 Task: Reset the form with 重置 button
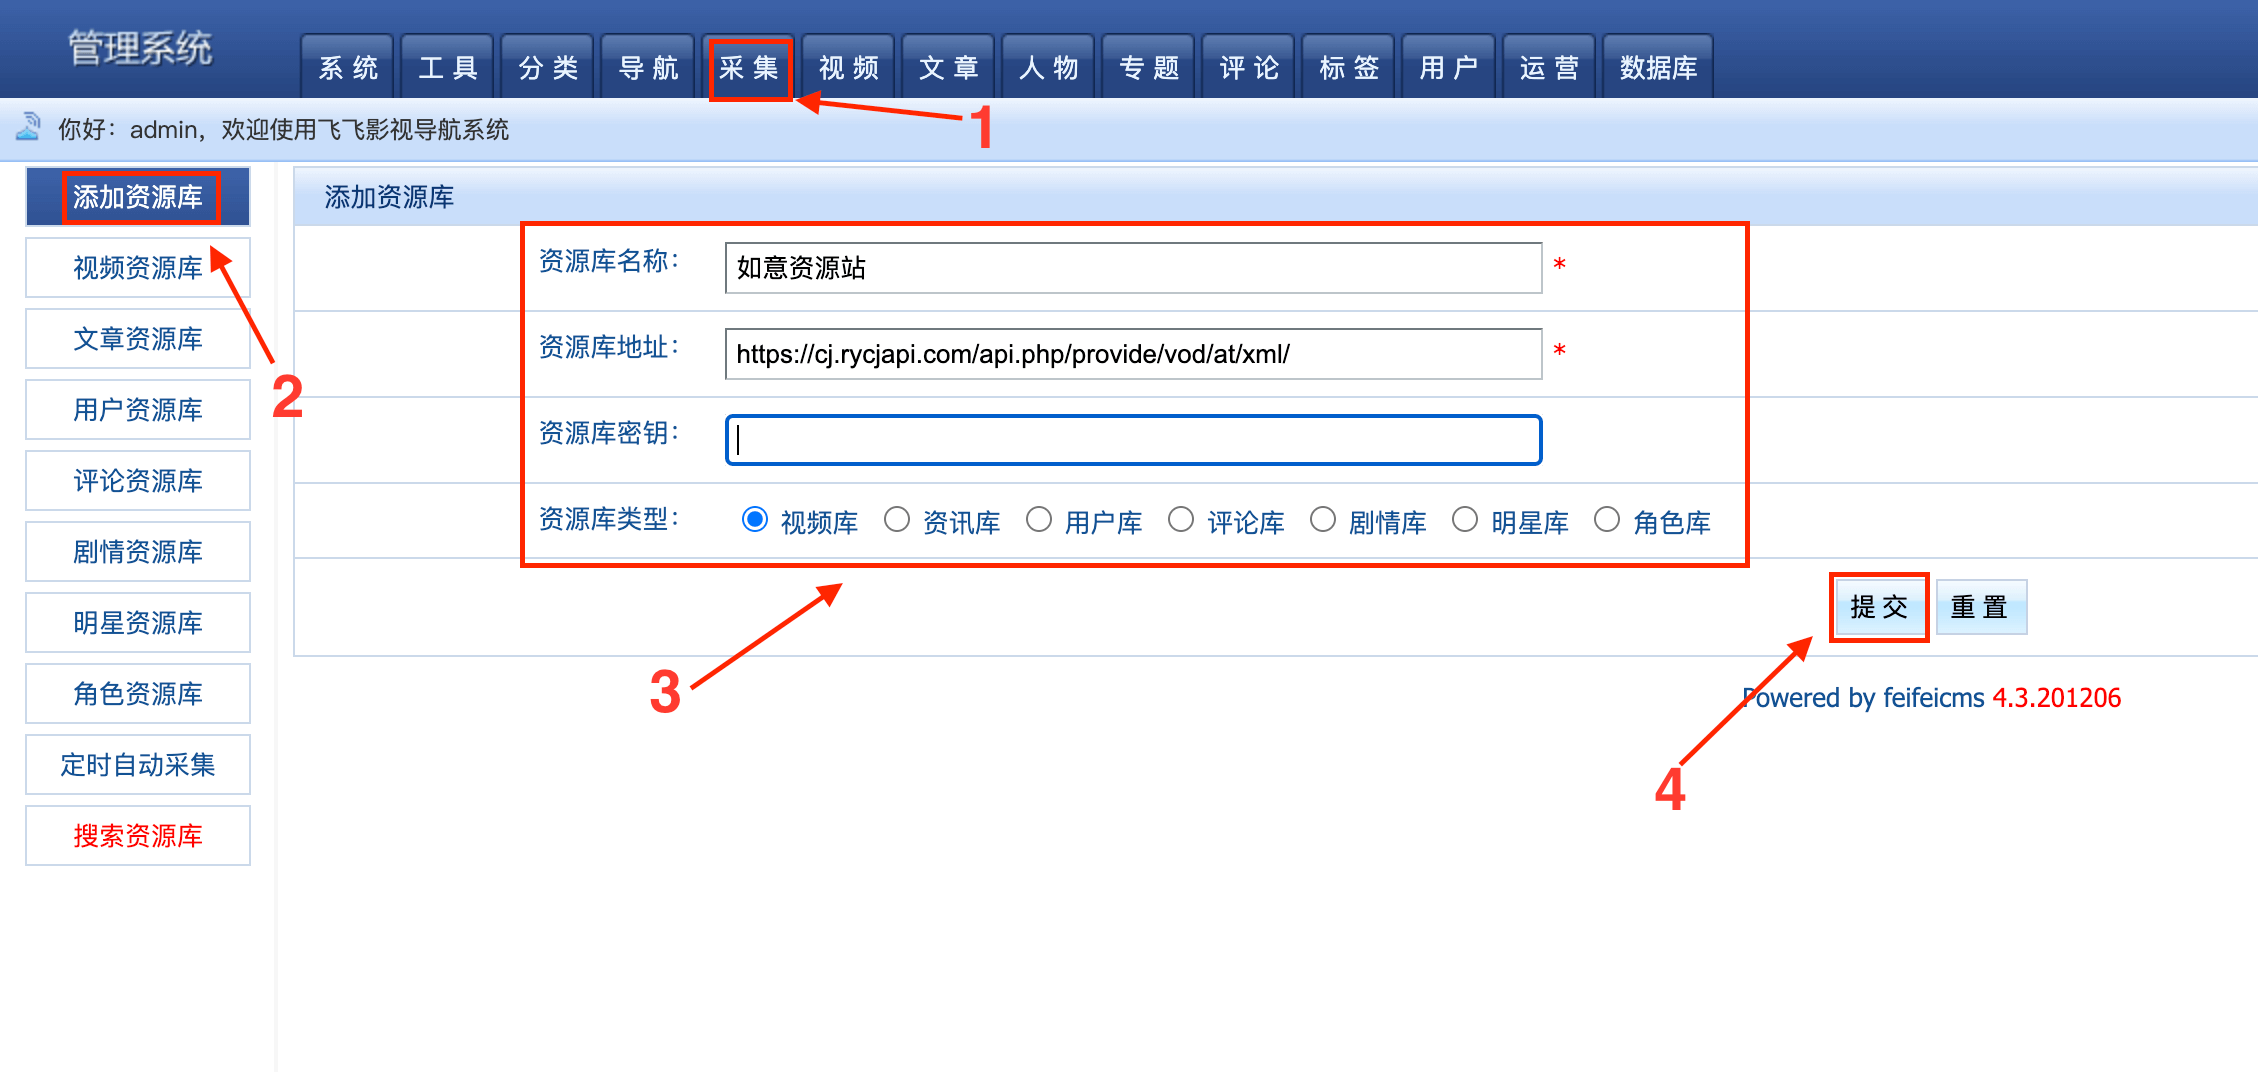pos(1981,607)
